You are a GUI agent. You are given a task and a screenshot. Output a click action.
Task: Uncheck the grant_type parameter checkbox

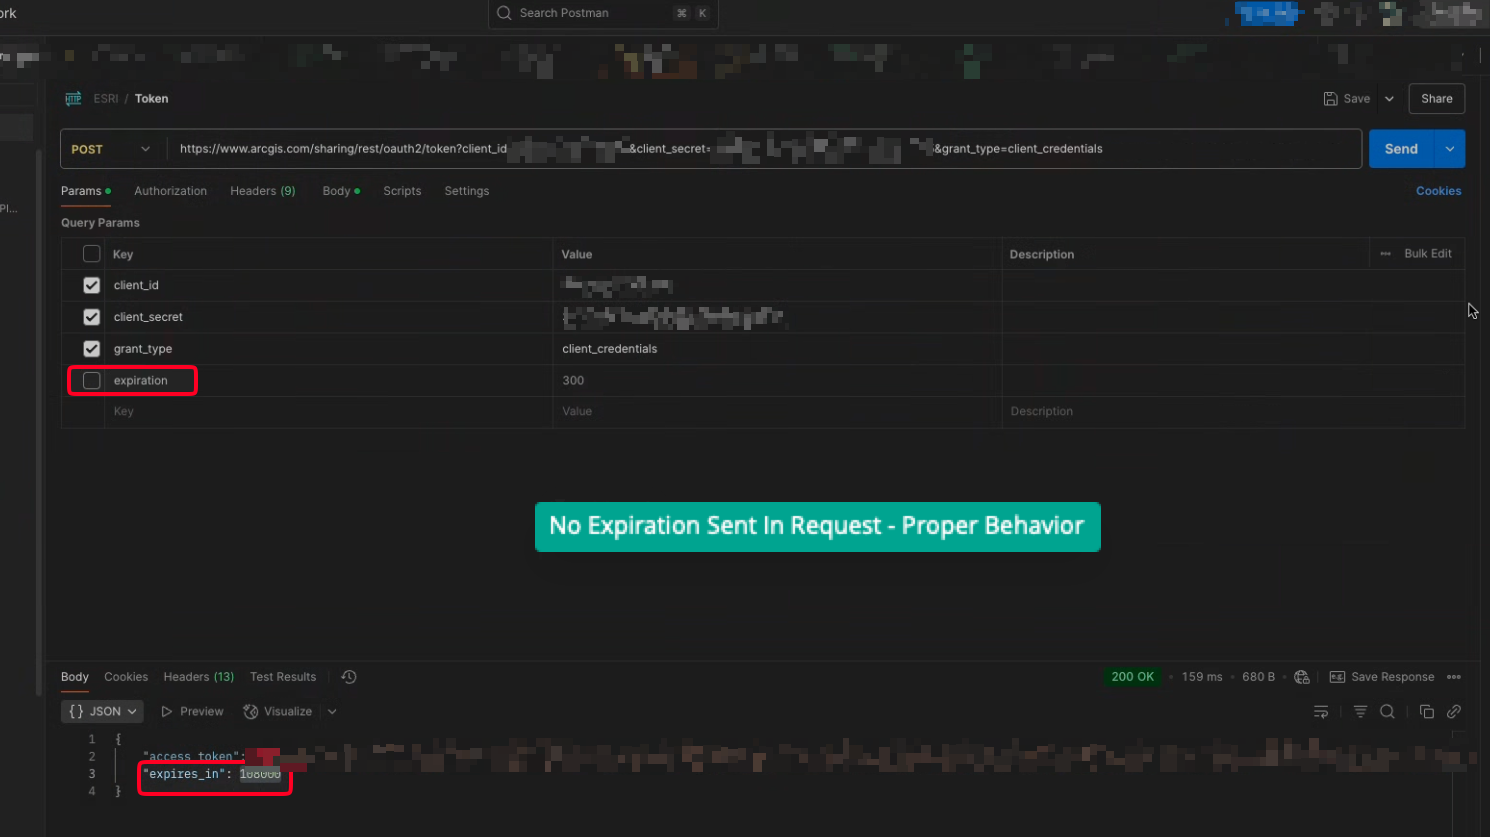pos(92,349)
